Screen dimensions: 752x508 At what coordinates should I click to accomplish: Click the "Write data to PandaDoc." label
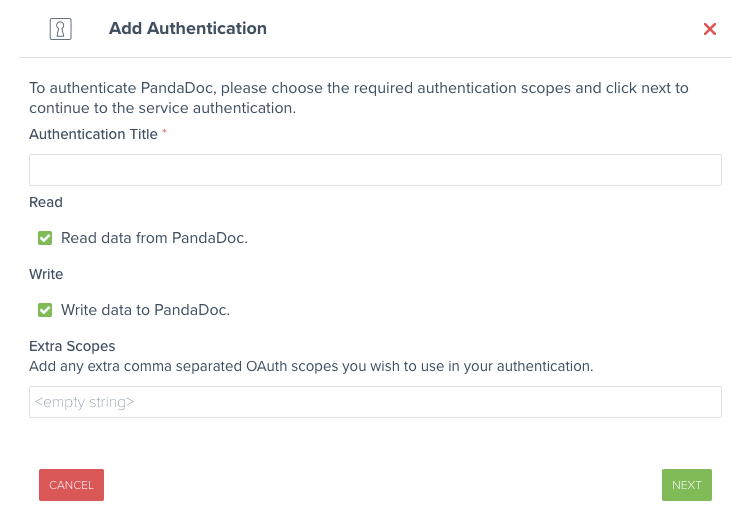145,310
